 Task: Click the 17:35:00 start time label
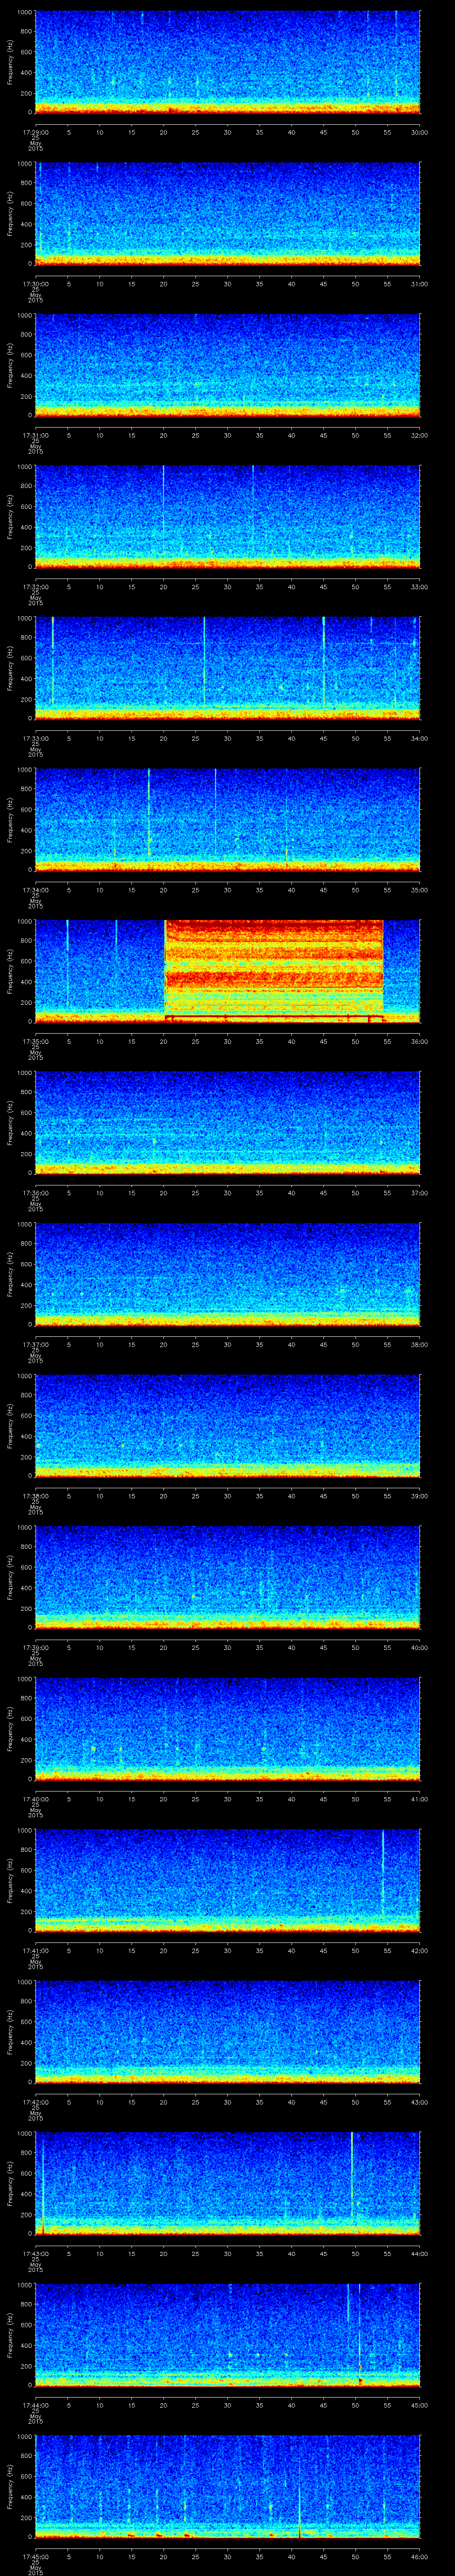[x=35, y=1041]
